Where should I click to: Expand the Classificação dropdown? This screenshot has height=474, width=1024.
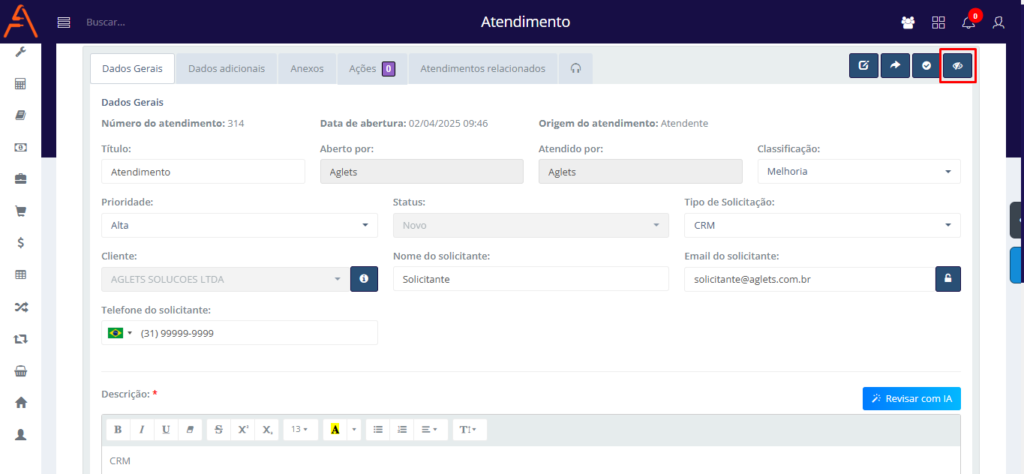pos(858,171)
